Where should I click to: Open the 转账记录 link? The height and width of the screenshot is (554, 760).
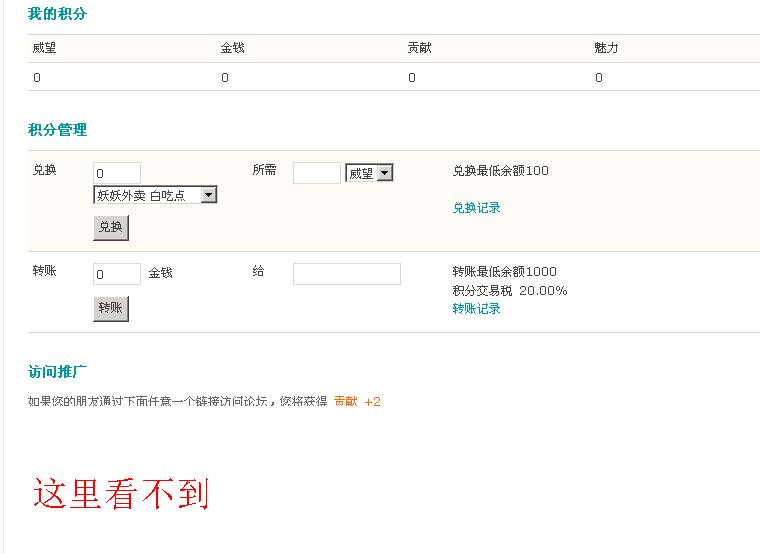click(x=476, y=309)
